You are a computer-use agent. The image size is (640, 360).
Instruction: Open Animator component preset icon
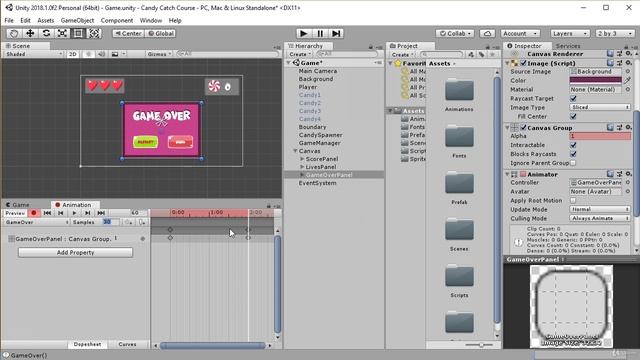620,174
